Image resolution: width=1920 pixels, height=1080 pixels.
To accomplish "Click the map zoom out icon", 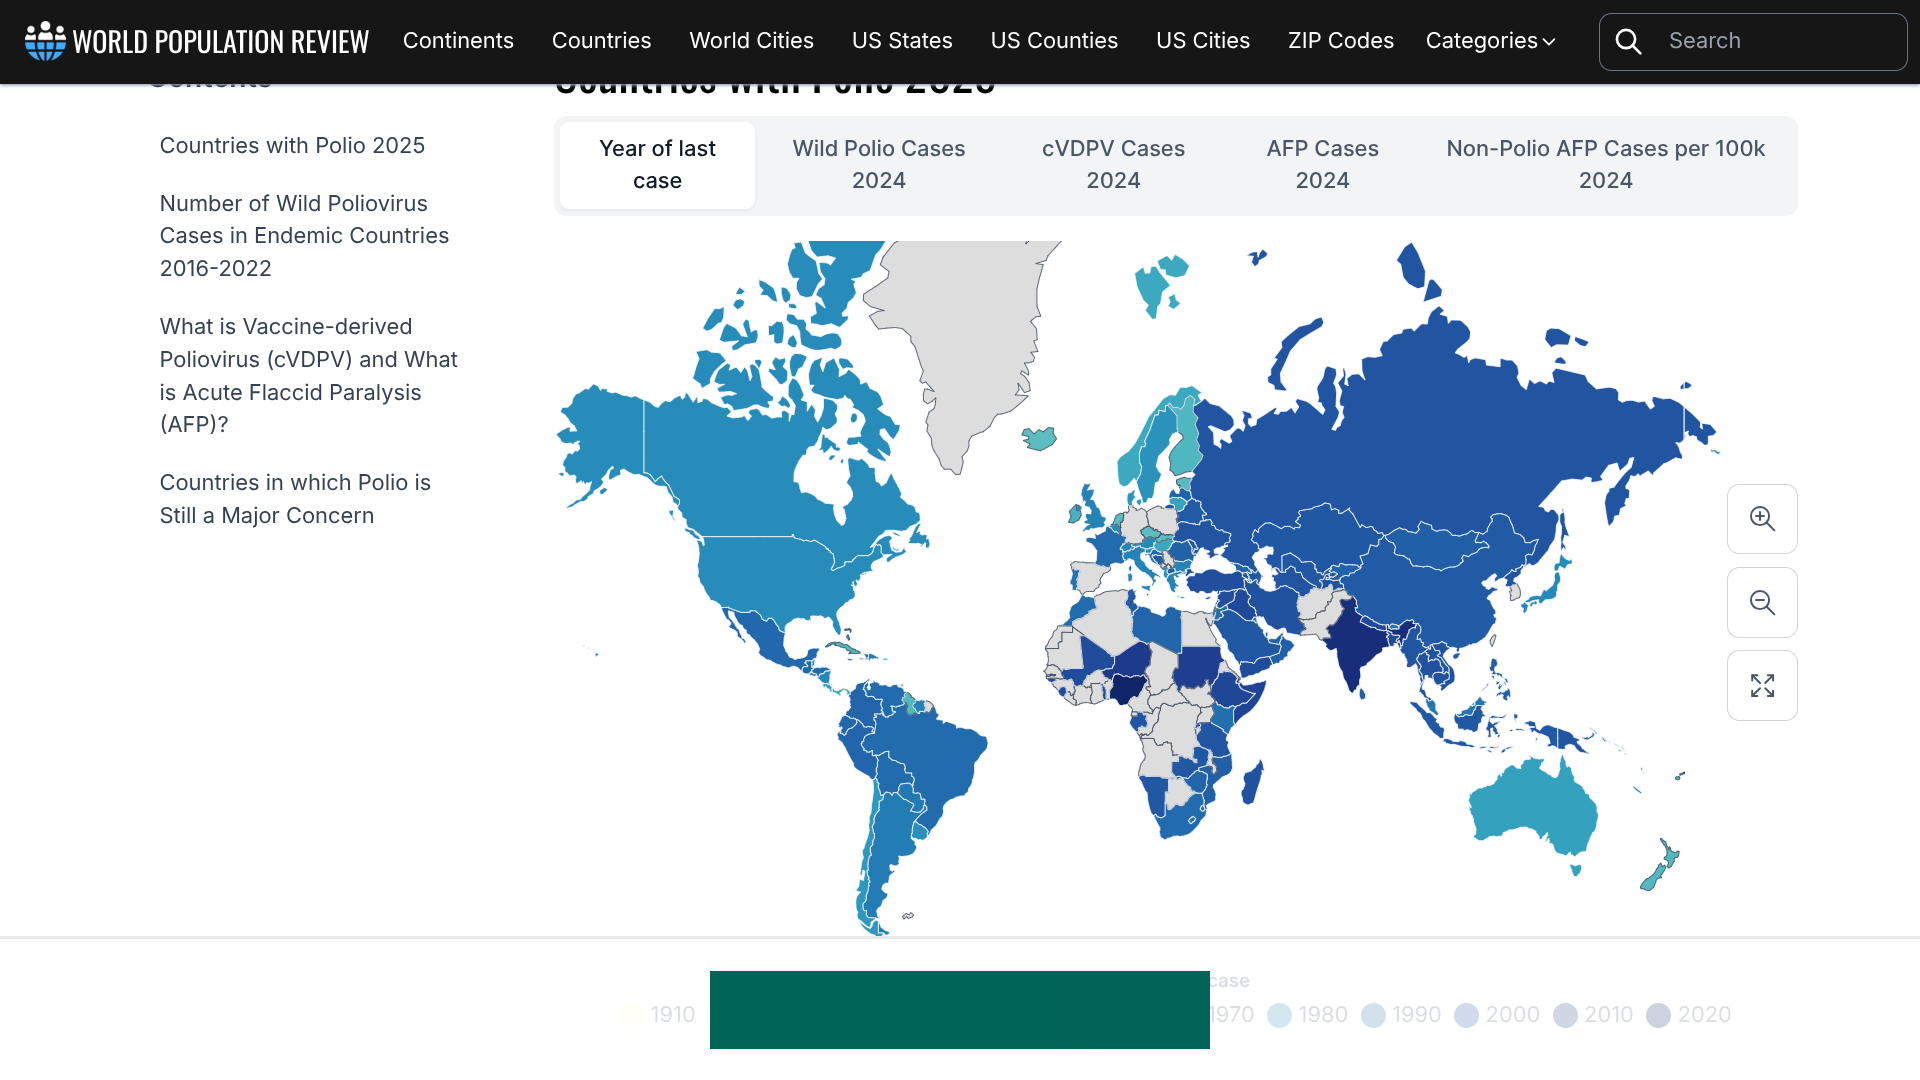I will (1762, 603).
